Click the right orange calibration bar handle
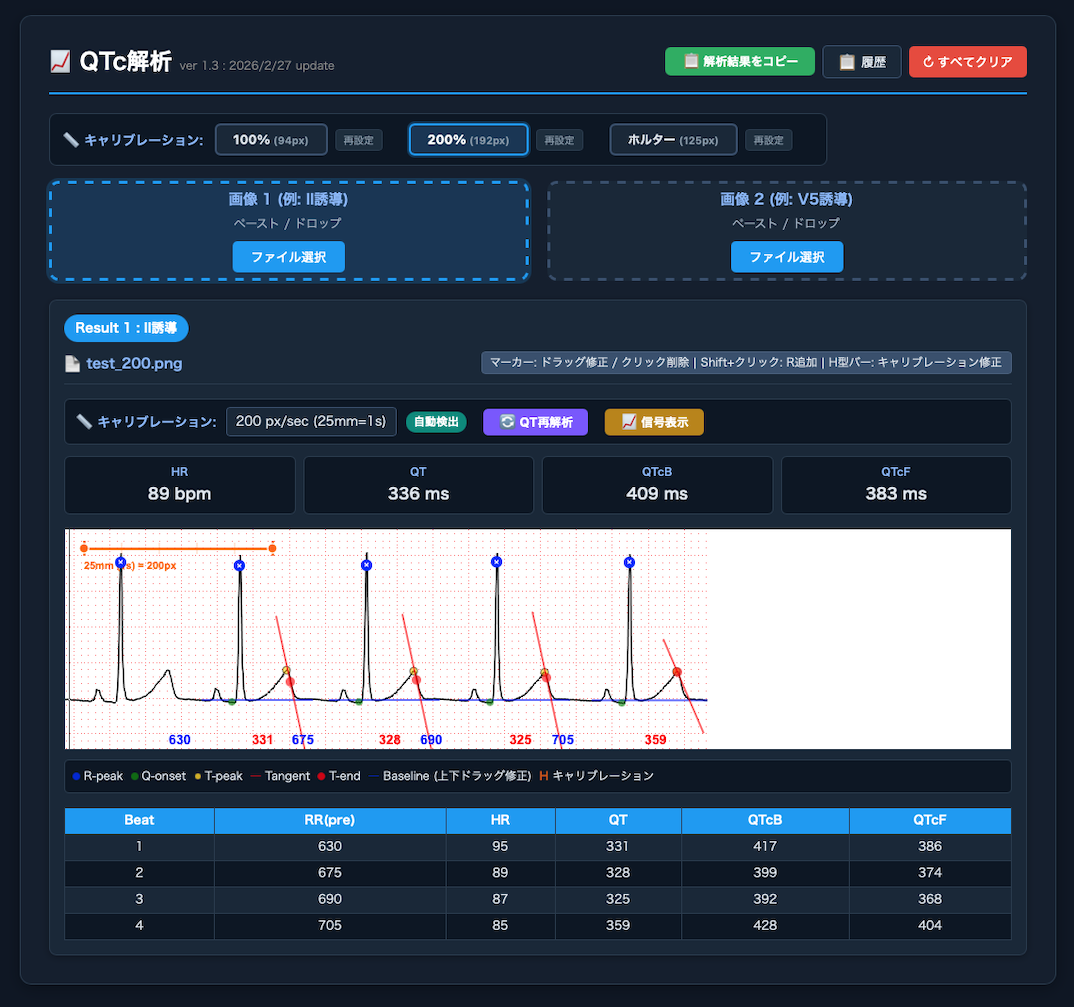 [x=272, y=548]
